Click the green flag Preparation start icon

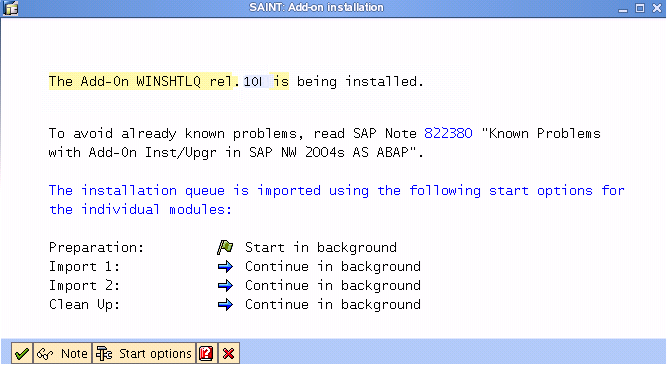[x=225, y=247]
